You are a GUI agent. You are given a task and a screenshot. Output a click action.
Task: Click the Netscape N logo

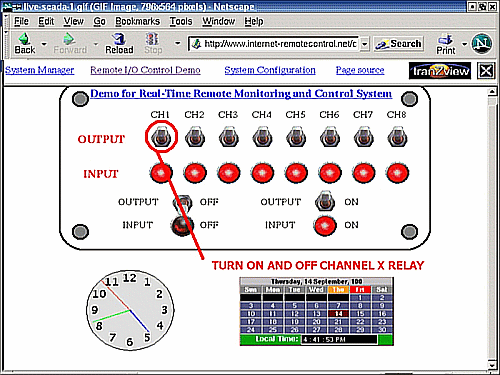point(482,44)
